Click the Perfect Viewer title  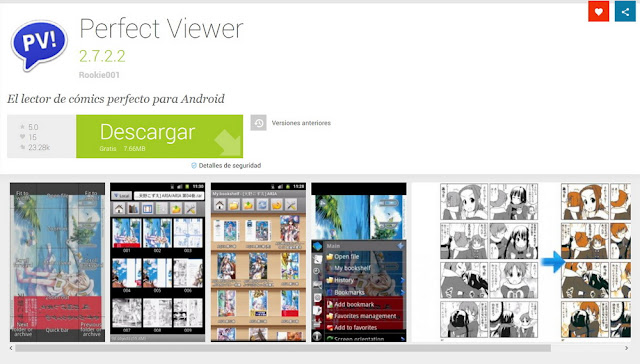click(x=161, y=29)
